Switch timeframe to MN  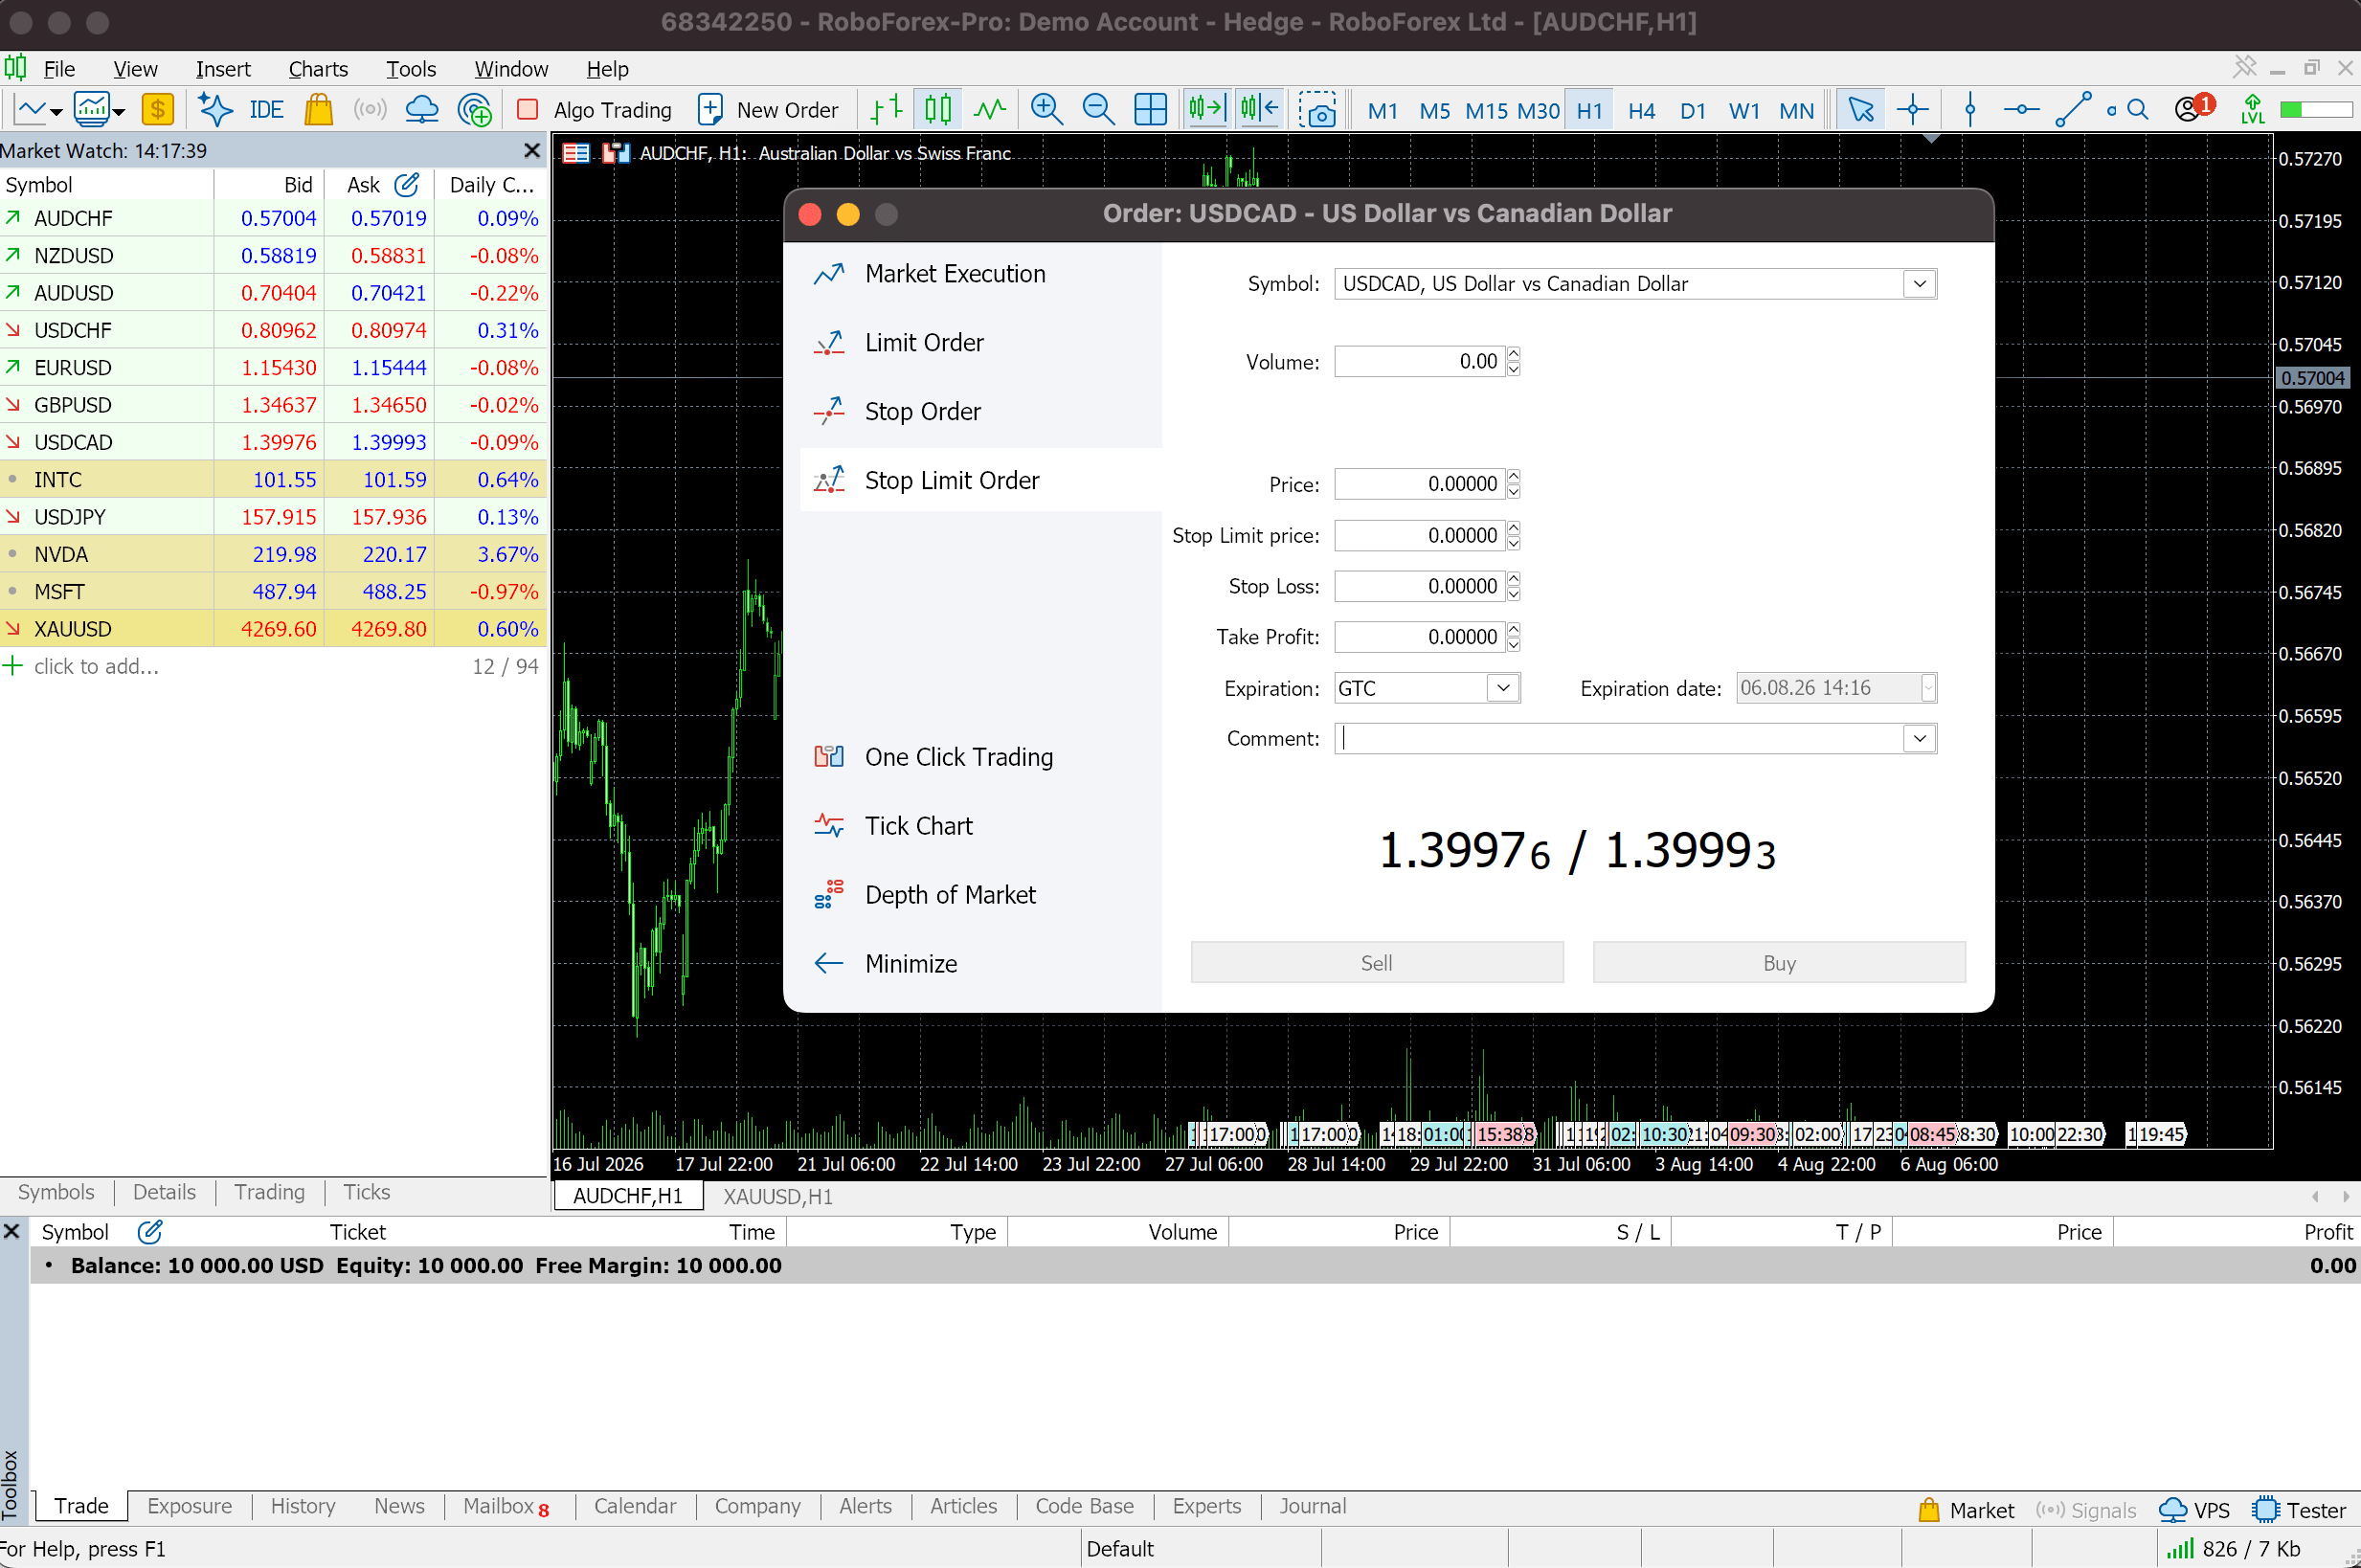[x=1796, y=110]
